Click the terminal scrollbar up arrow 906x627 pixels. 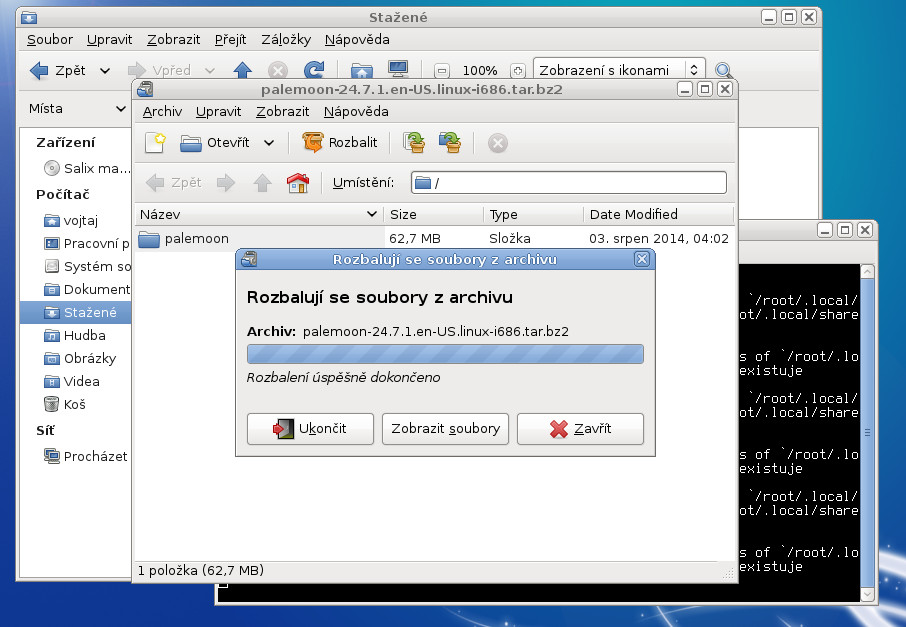pos(867,271)
